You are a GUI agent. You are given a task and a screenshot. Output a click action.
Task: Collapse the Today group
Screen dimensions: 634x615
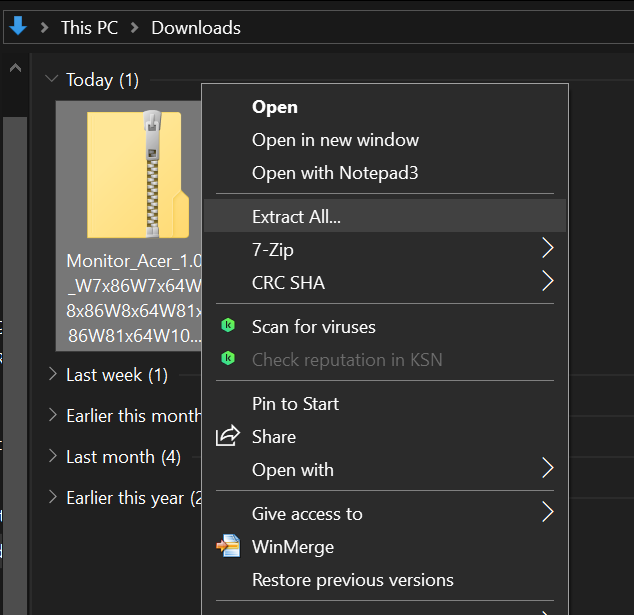(52, 80)
